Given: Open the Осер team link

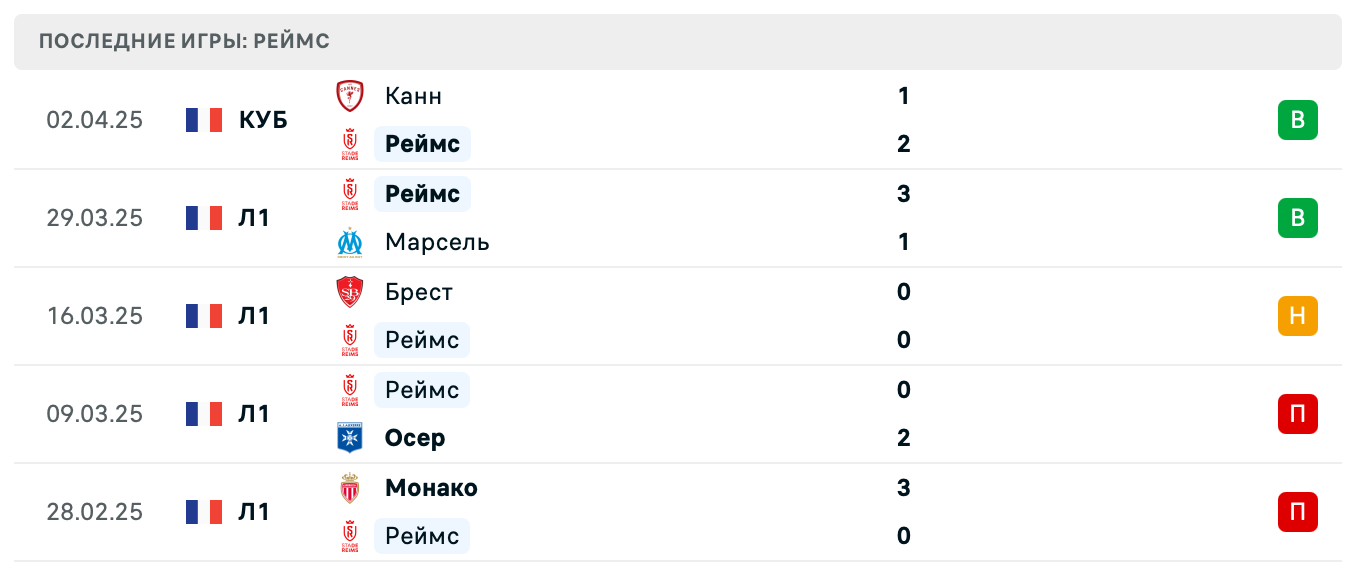Looking at the screenshot, I should pos(415,438).
